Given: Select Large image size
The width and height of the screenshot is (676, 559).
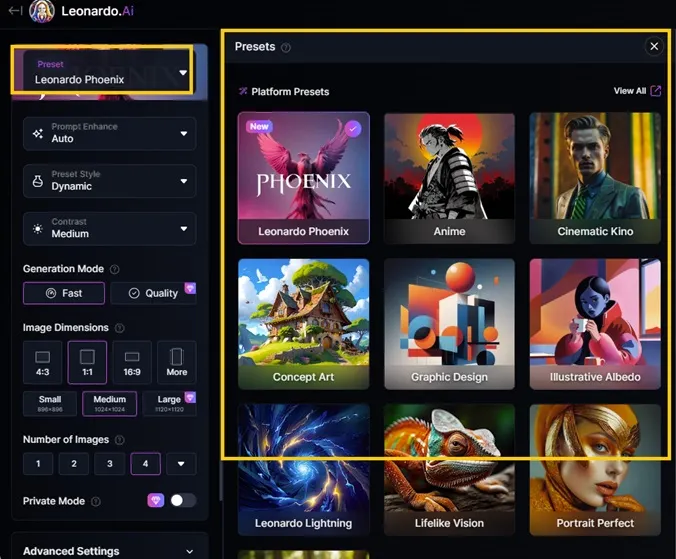Looking at the screenshot, I should tap(169, 403).
